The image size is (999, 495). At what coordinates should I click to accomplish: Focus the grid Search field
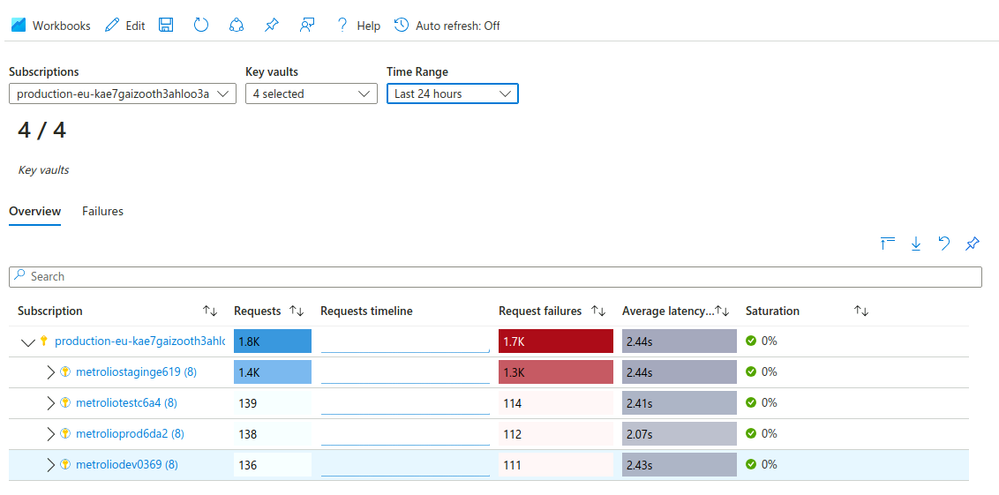point(496,276)
